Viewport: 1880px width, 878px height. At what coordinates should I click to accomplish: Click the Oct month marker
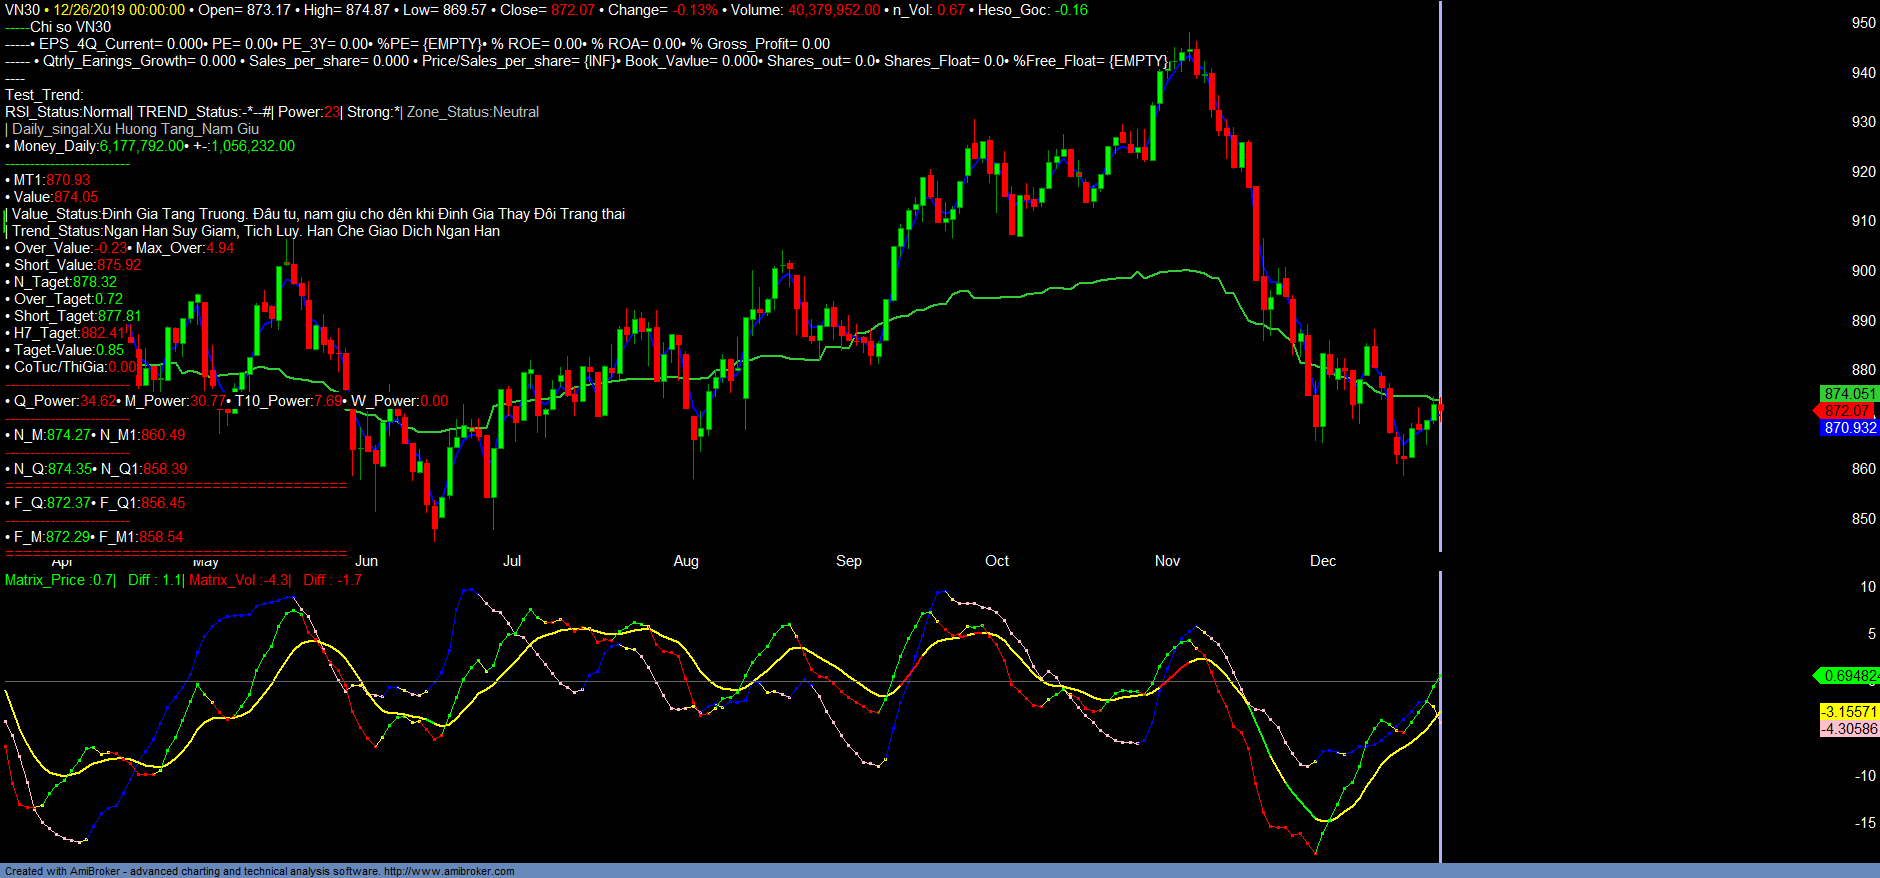point(996,561)
